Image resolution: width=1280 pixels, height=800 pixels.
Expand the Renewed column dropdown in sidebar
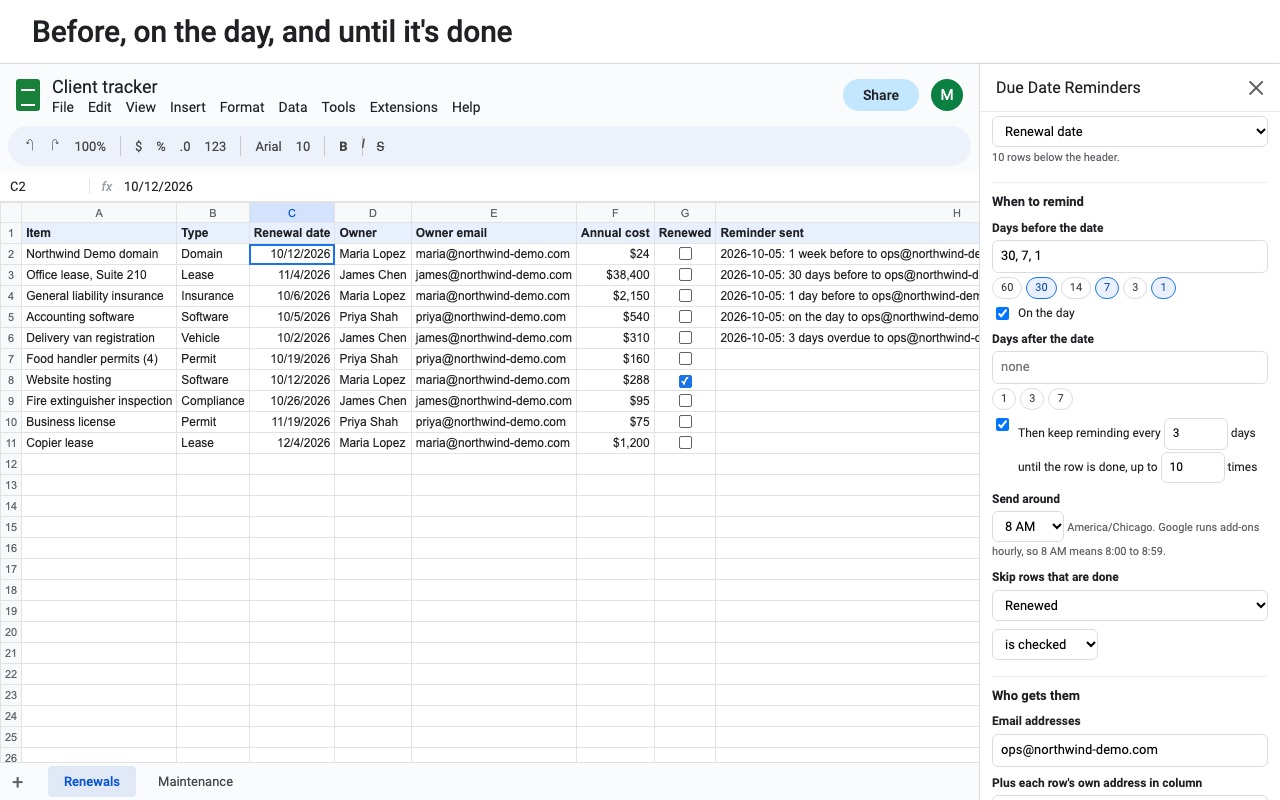[x=1130, y=605]
